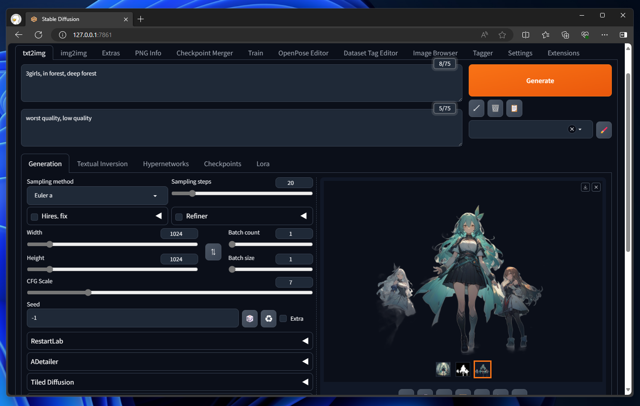Tick the seed Extra checkbox
The image size is (640, 406).
(x=283, y=319)
